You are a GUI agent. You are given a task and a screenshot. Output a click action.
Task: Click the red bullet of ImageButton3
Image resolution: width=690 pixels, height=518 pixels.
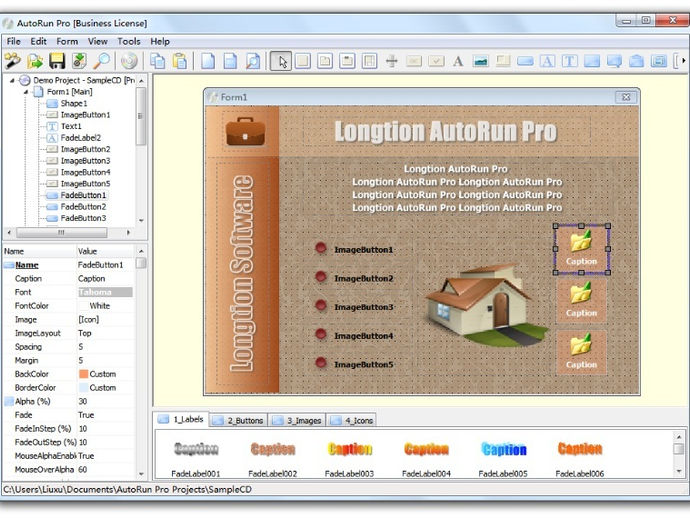coord(321,306)
